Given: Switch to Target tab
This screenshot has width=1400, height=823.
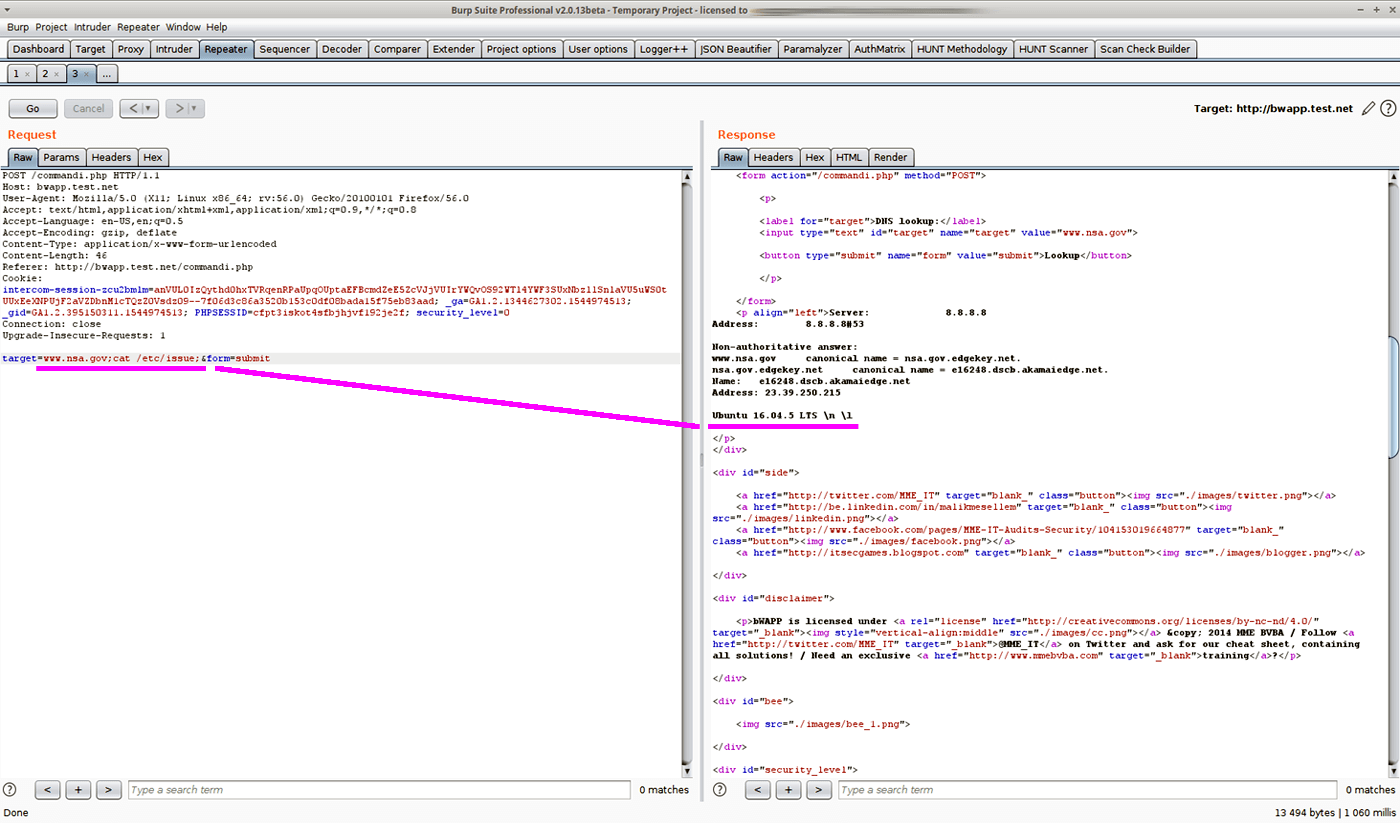Looking at the screenshot, I should 90,49.
